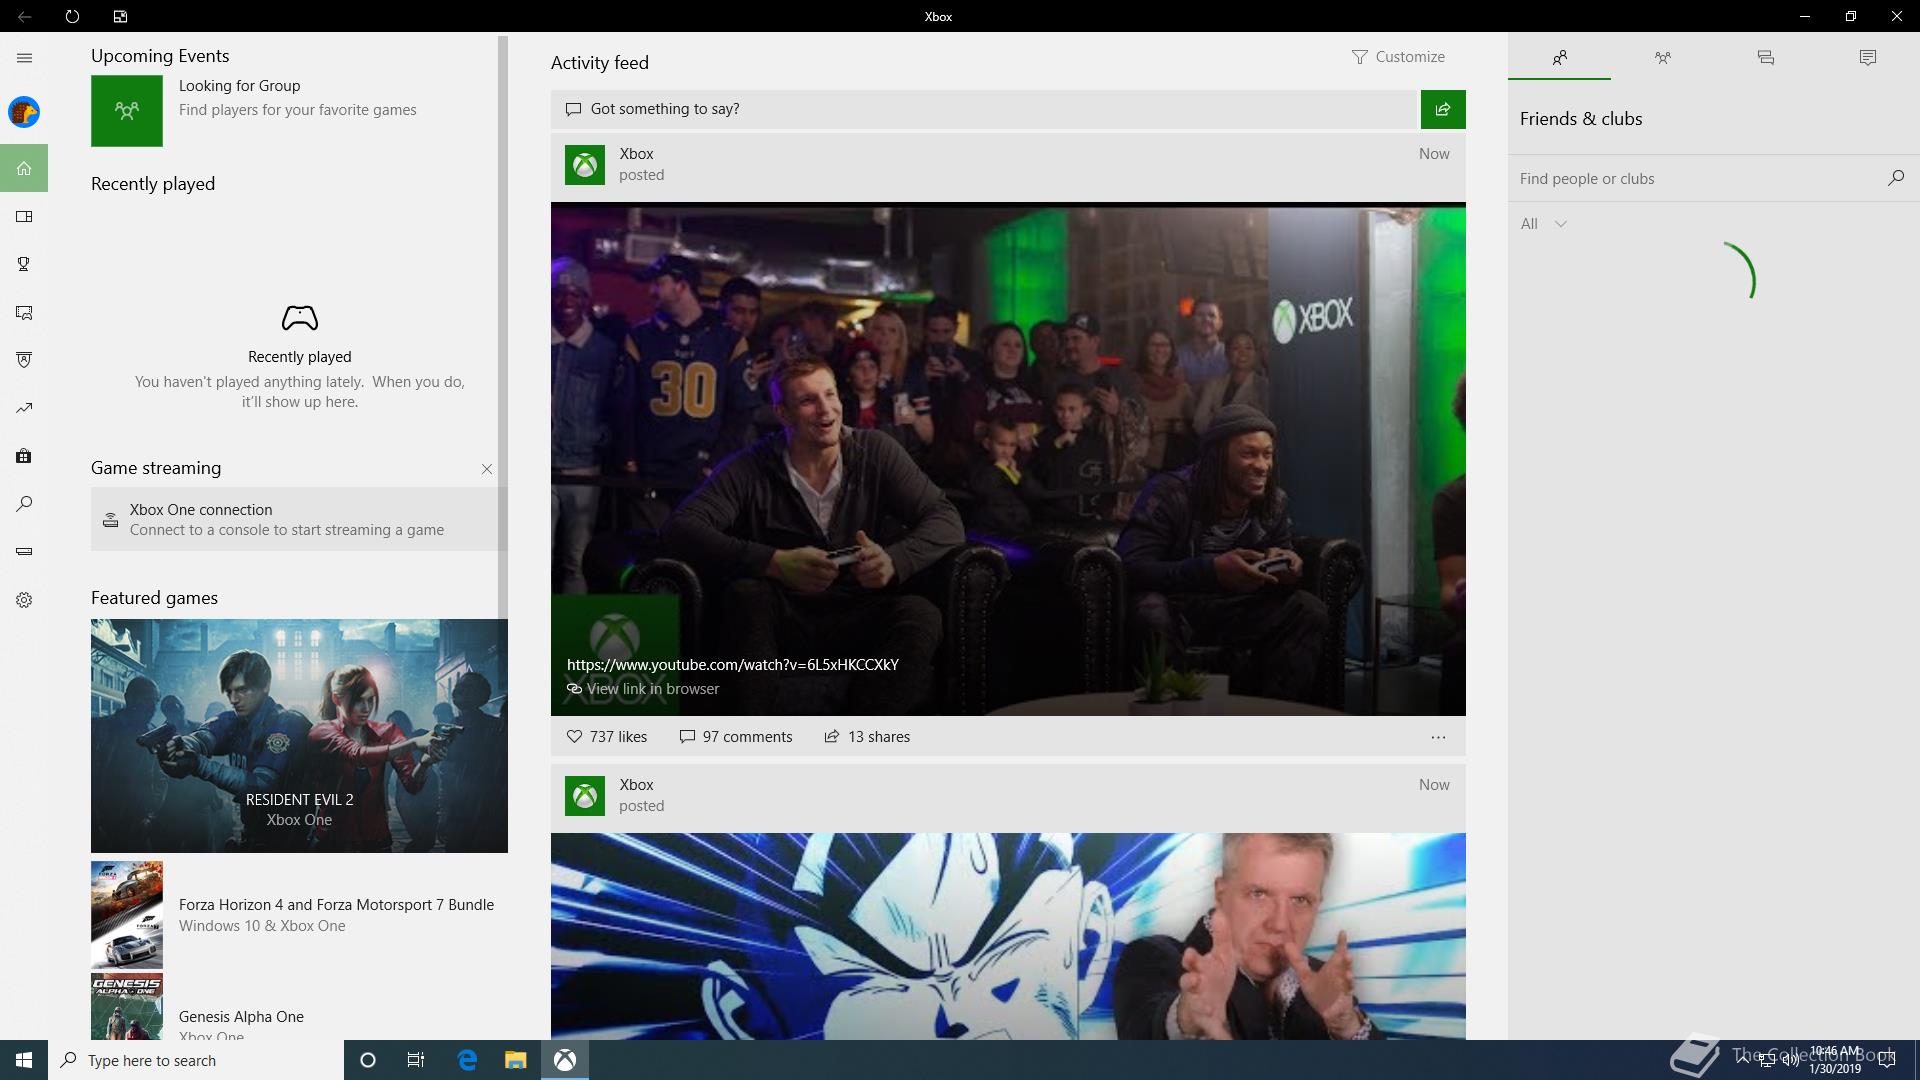1920x1080 pixels.
Task: Click the refresh icon in title bar
Action: point(72,16)
